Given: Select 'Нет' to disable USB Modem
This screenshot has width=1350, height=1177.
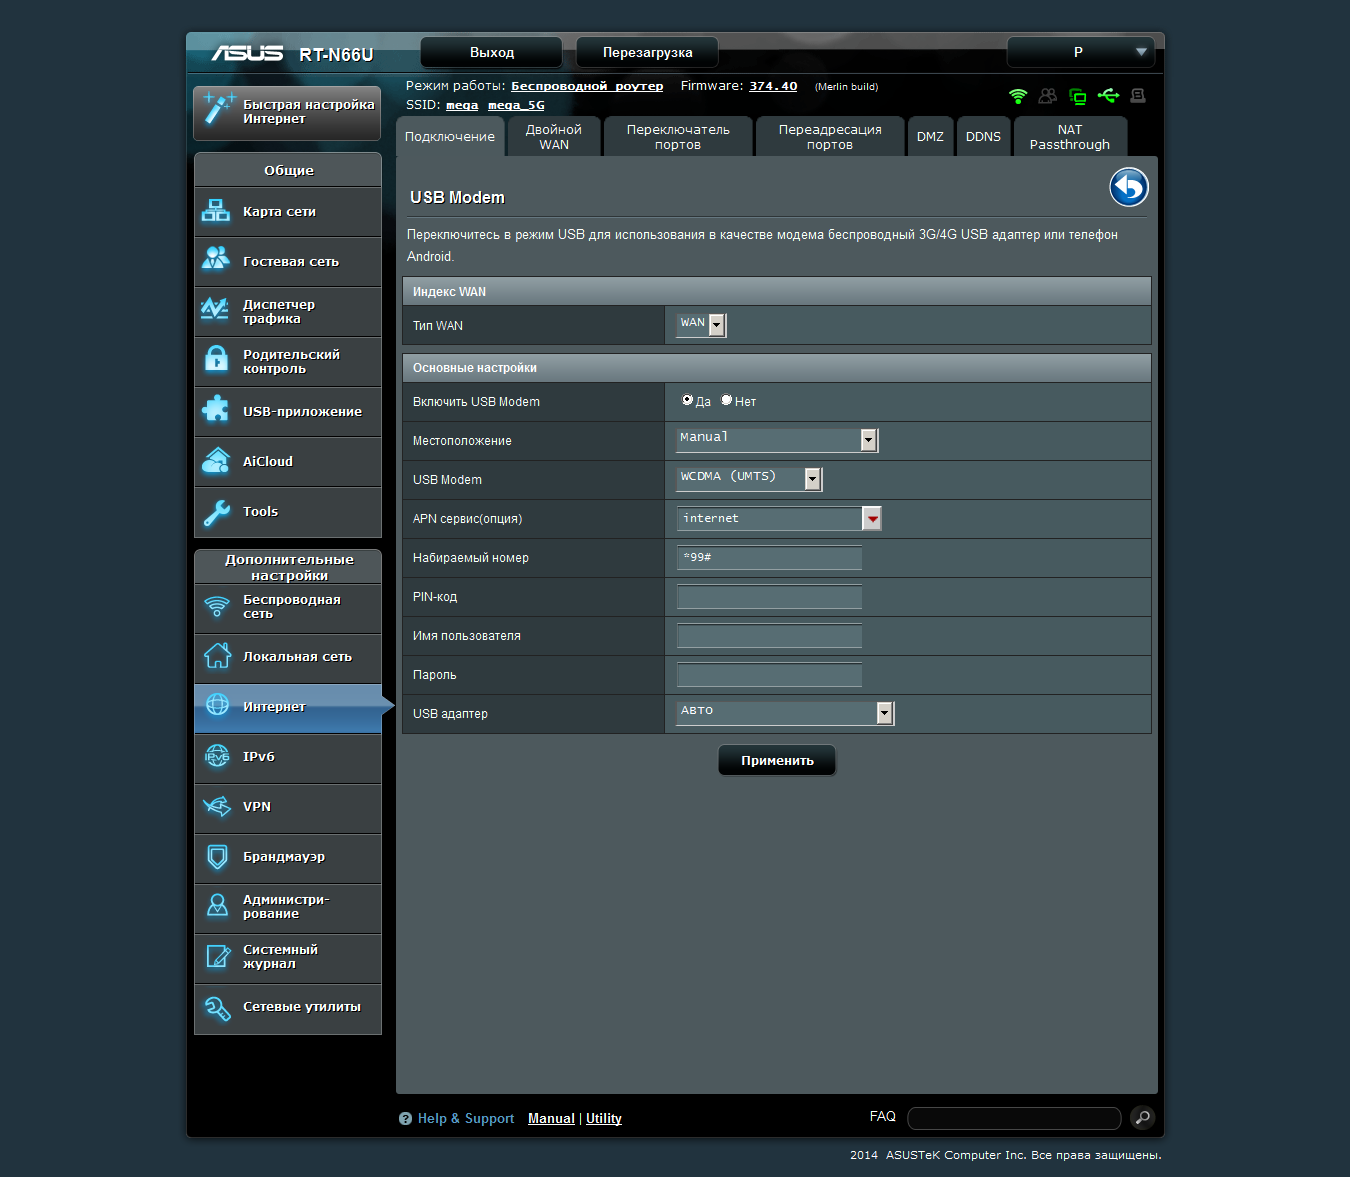Looking at the screenshot, I should click(727, 400).
